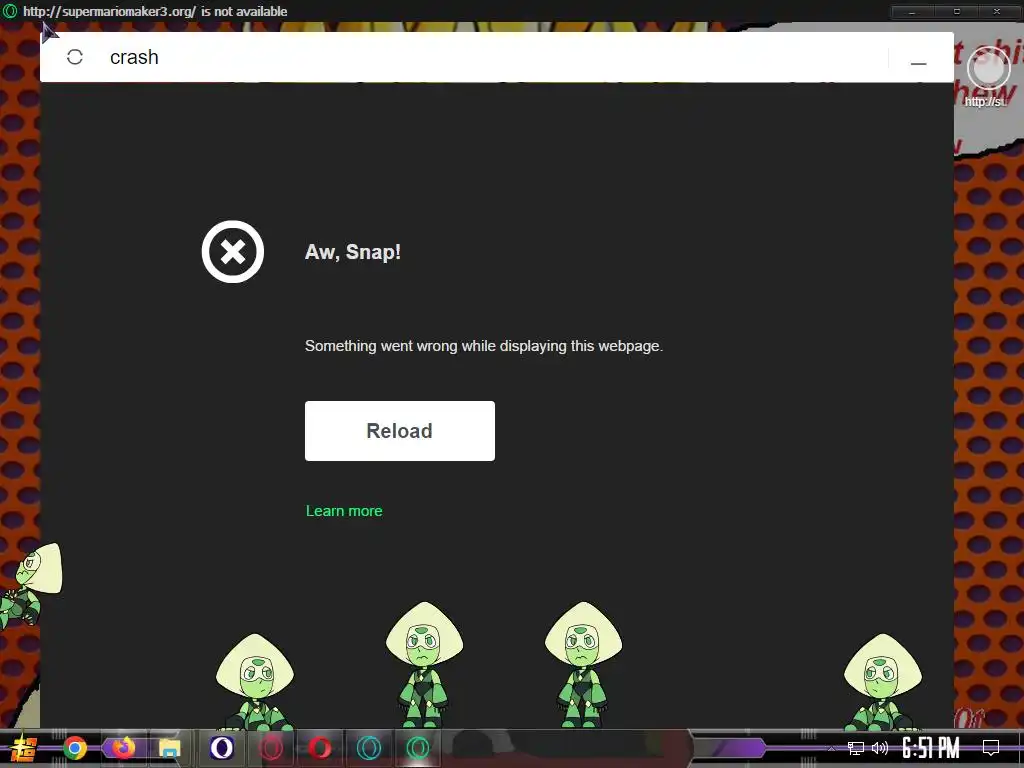Switch to the active green Opera taskbar icon
1024x768 pixels.
[418, 748]
